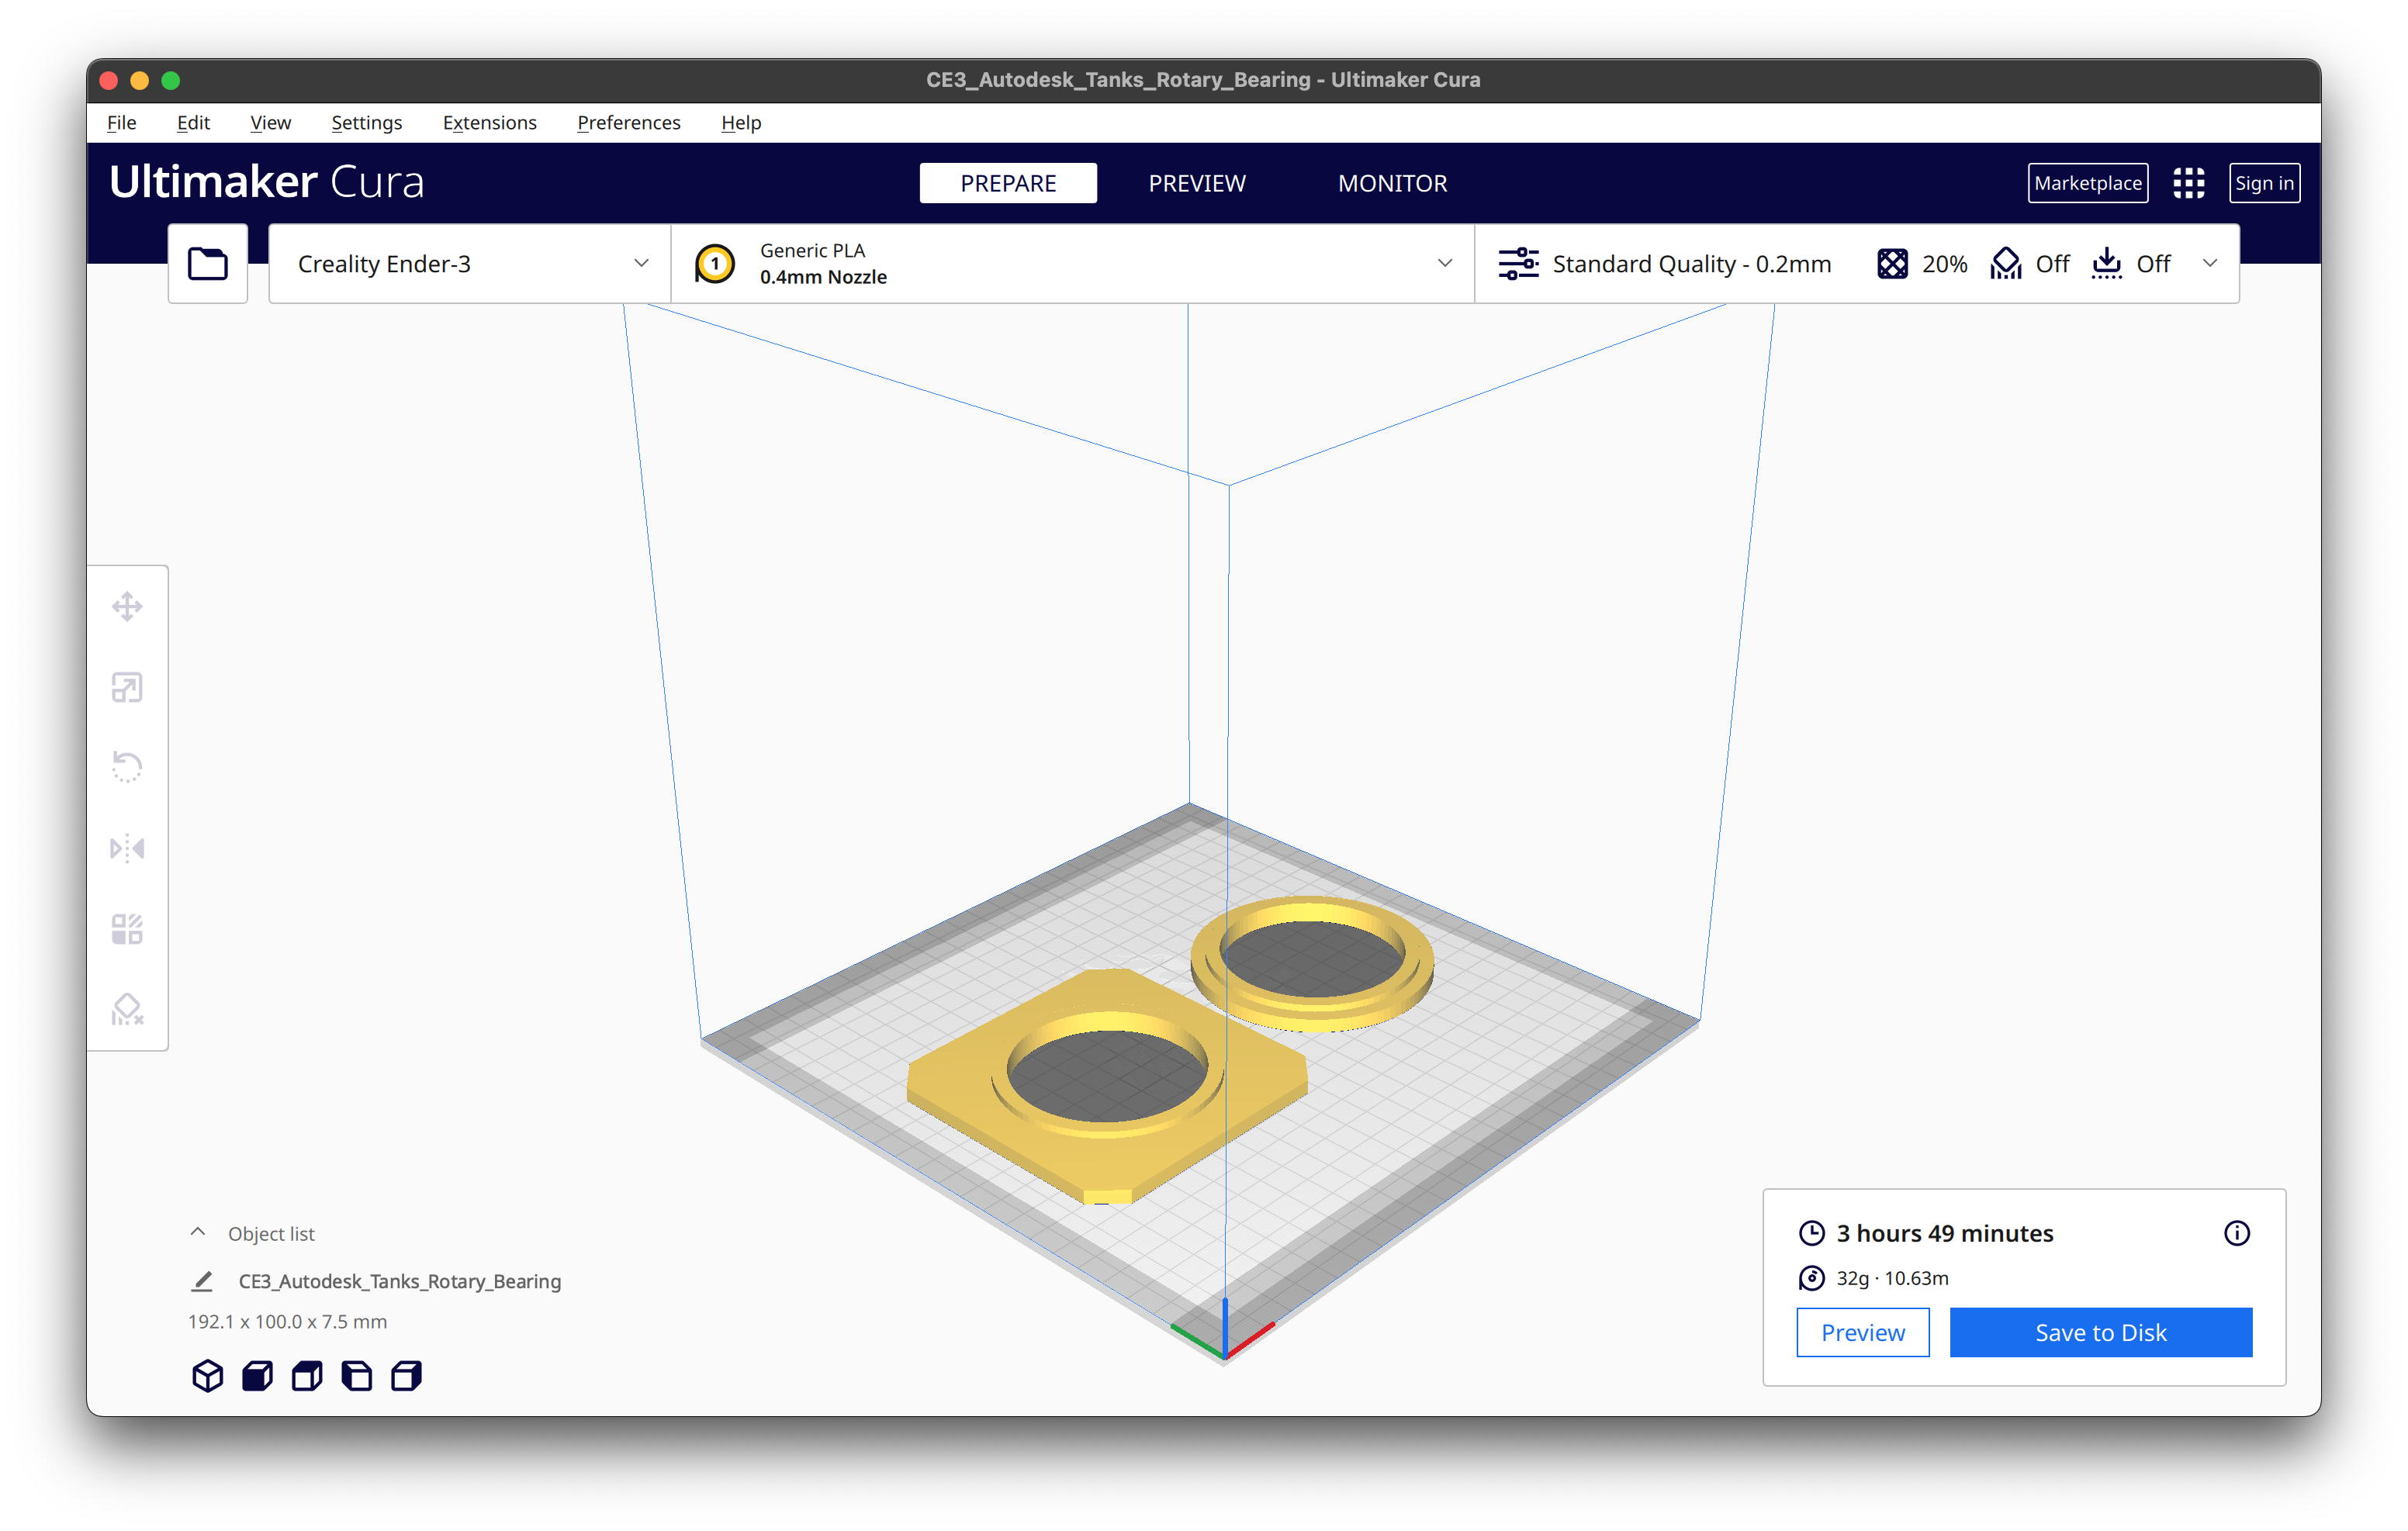Show print time info details icon
Viewport: 2408px width, 1531px height.
click(x=2236, y=1233)
